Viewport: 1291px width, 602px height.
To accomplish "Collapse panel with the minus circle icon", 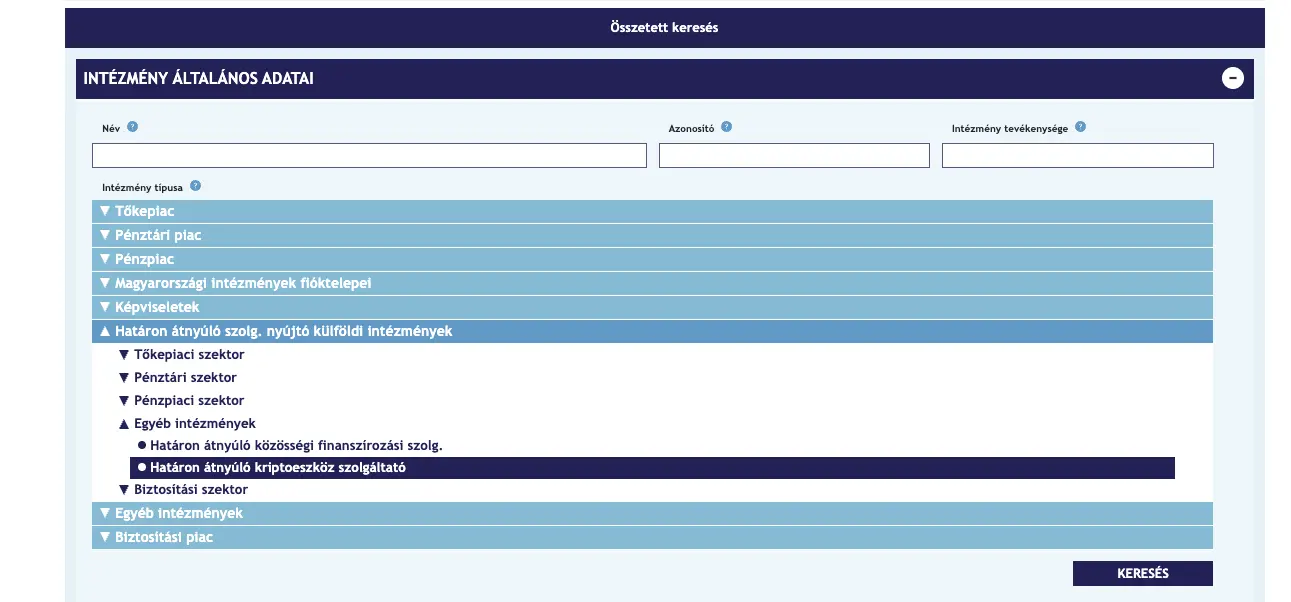I will 1233,78.
